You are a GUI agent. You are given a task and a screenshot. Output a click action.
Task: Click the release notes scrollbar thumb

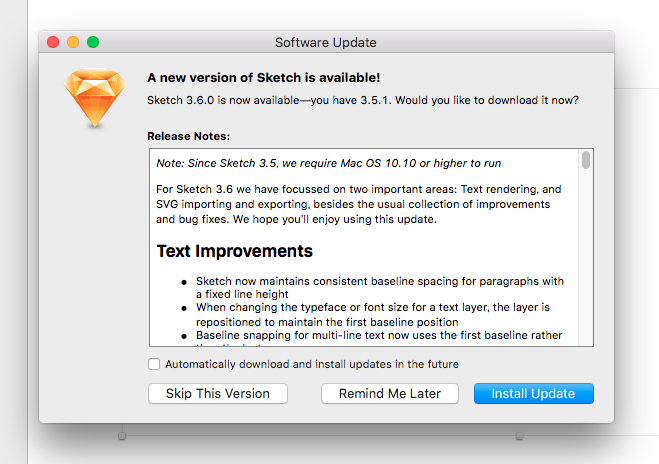click(x=586, y=160)
